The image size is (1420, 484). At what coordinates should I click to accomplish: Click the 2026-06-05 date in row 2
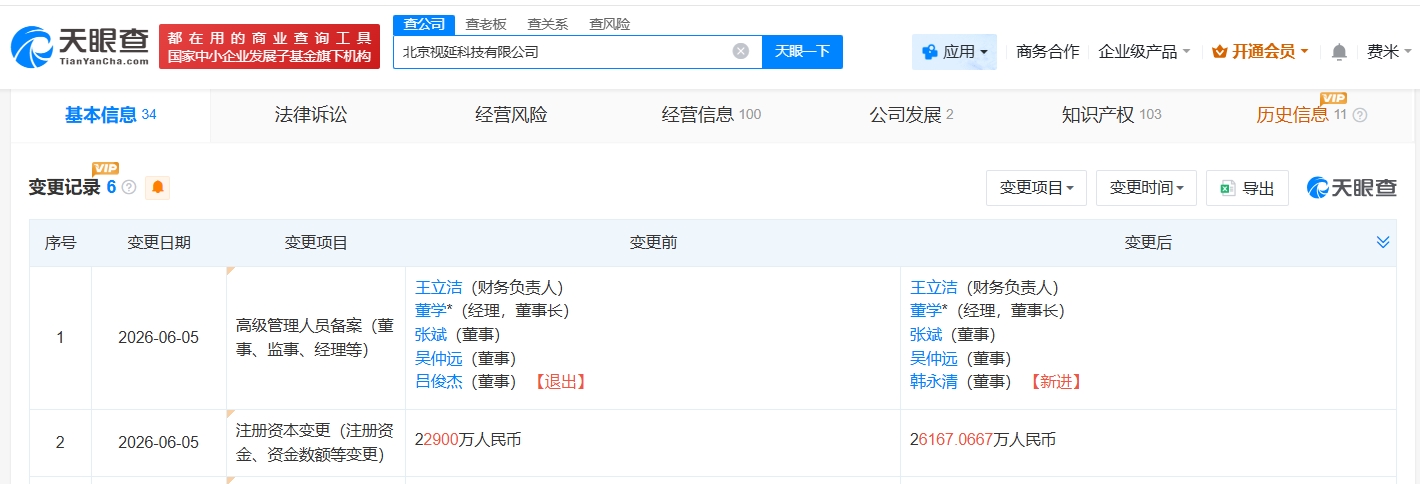(158, 441)
